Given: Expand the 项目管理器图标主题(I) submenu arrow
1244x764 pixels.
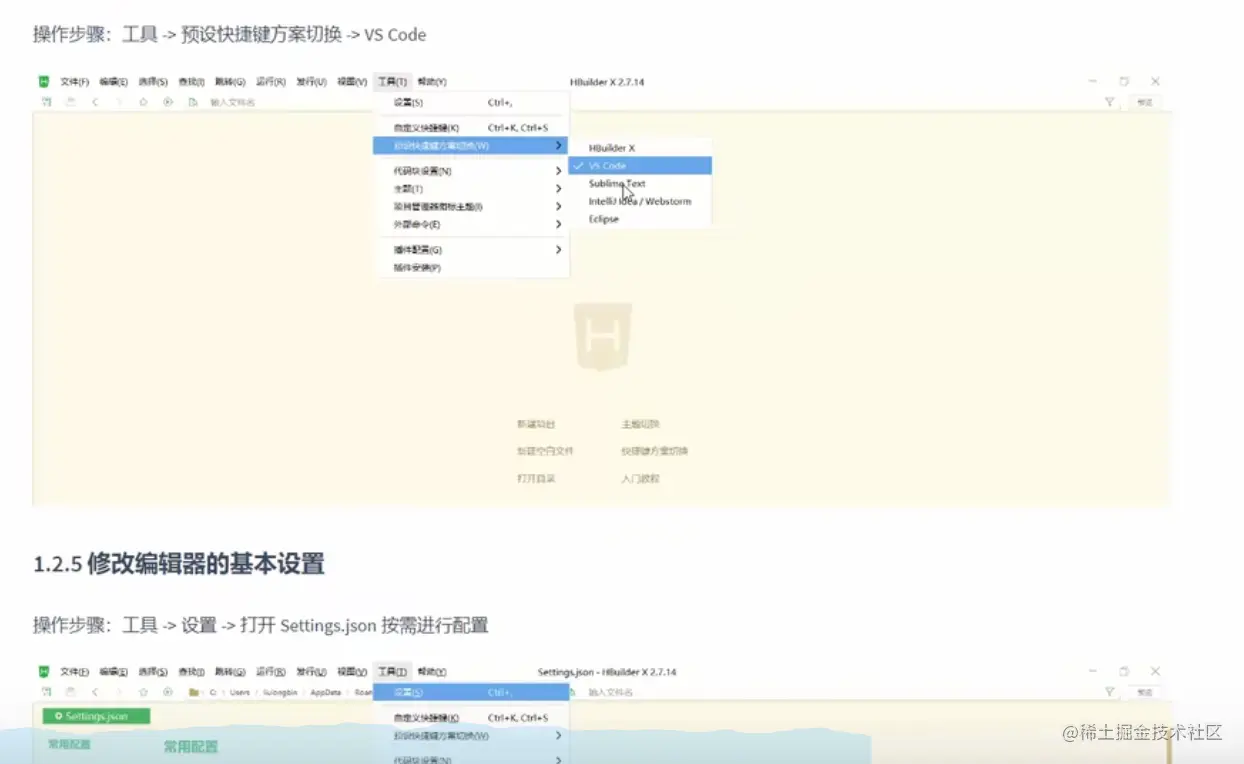Looking at the screenshot, I should coord(559,207).
